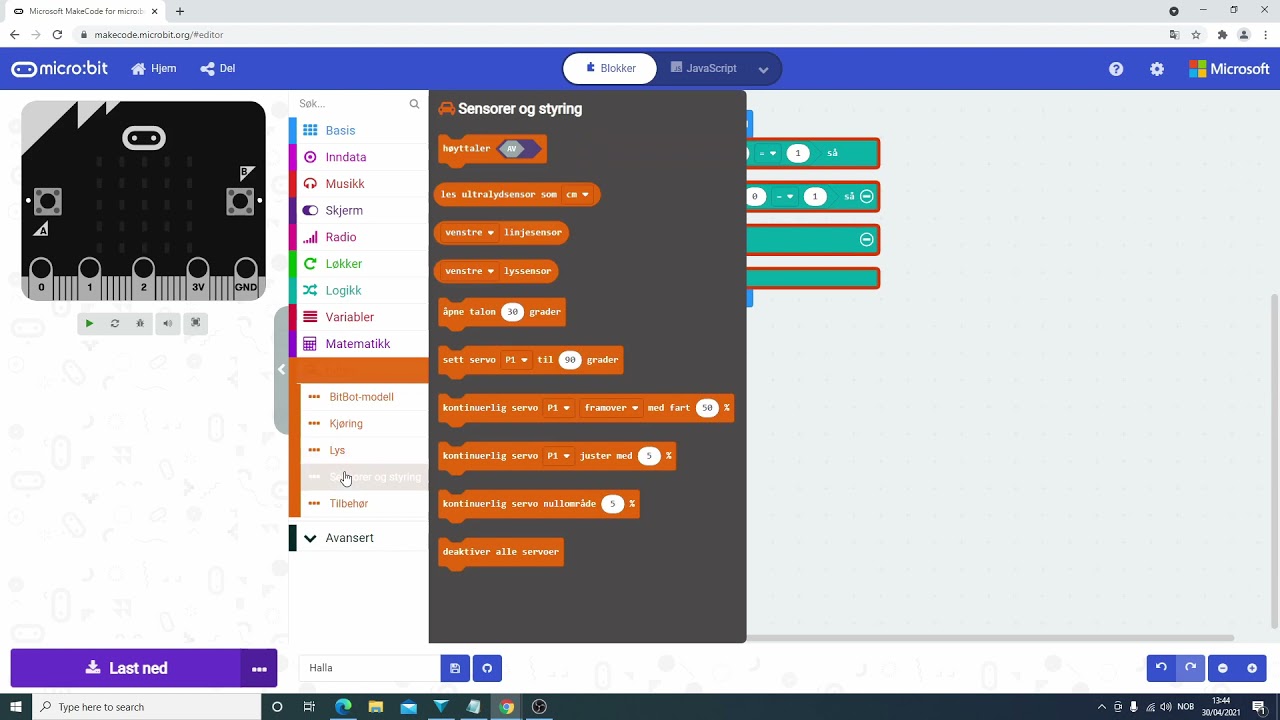
Task: Open the Skjerm category
Action: pos(360,211)
